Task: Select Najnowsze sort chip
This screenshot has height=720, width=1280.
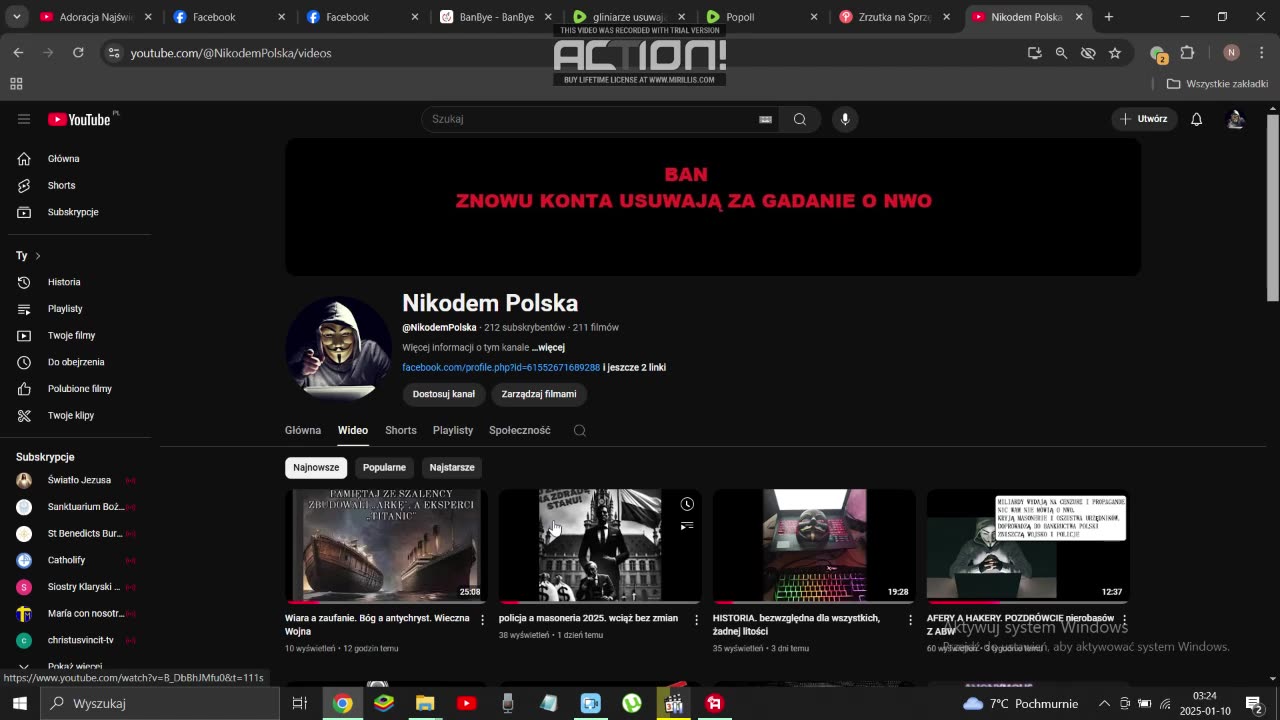Action: click(316, 467)
